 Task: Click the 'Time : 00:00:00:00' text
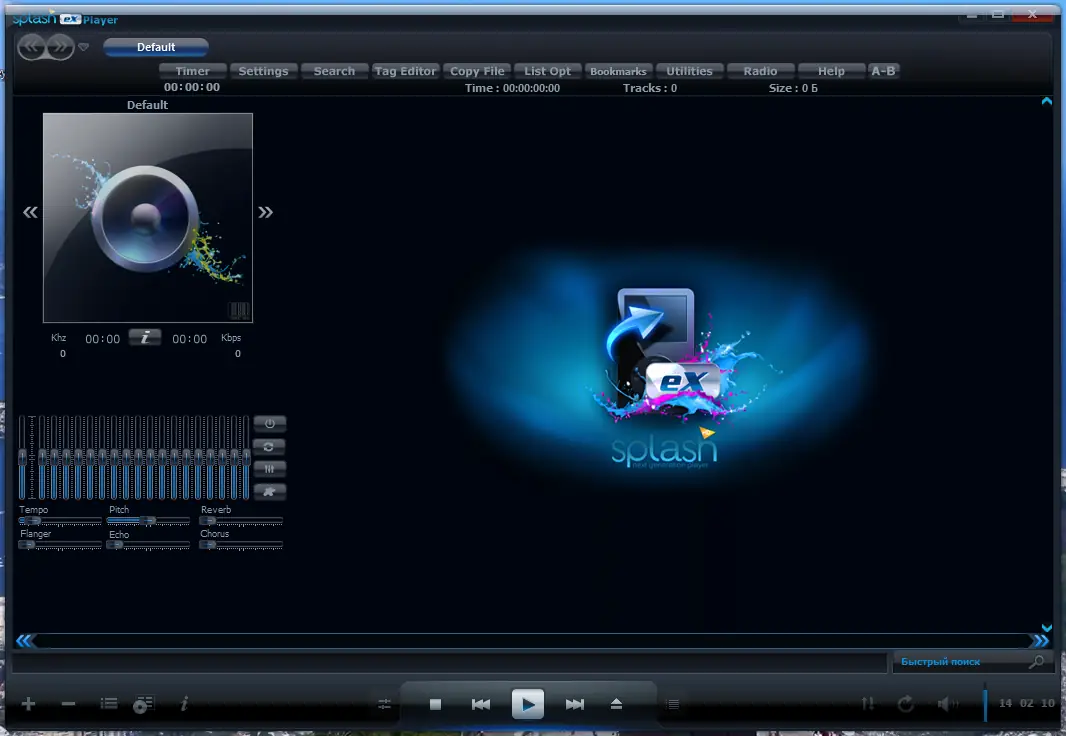[x=512, y=88]
